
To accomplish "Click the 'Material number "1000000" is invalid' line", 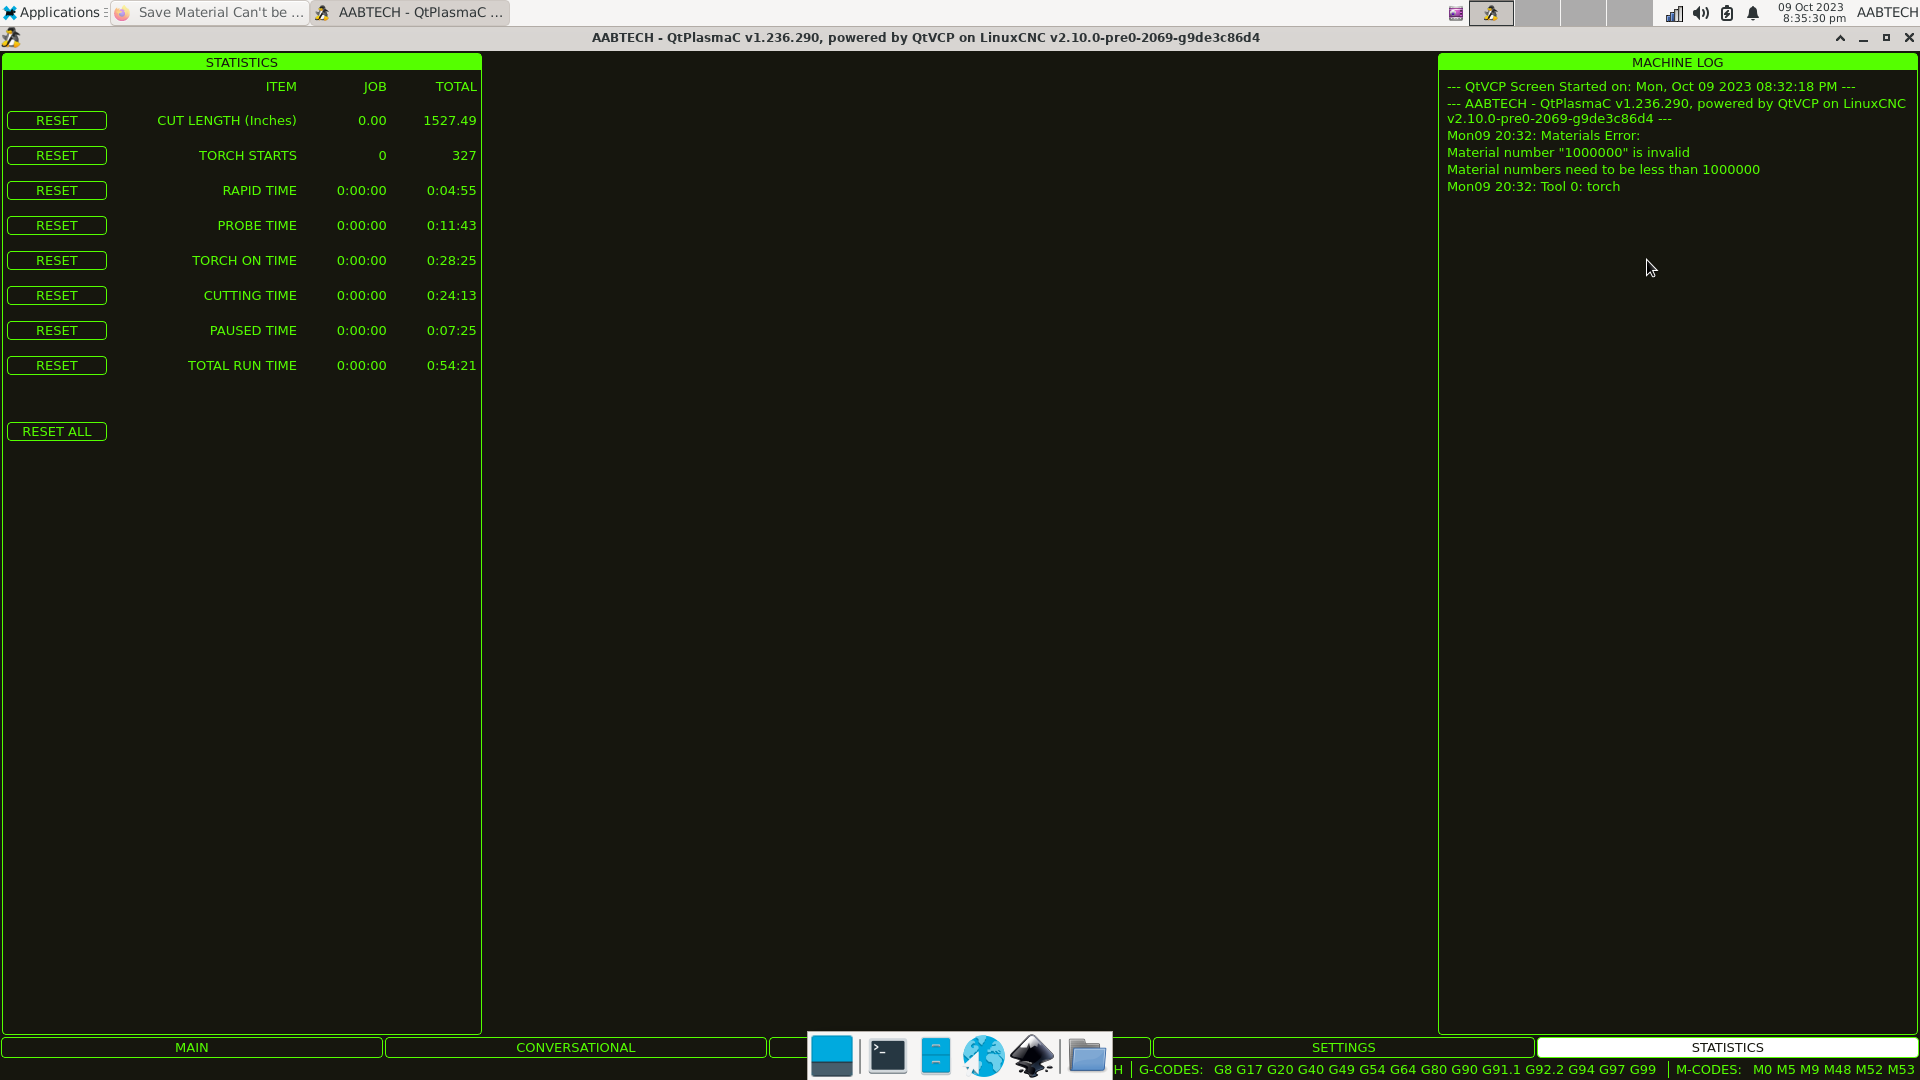I will tap(1568, 153).
